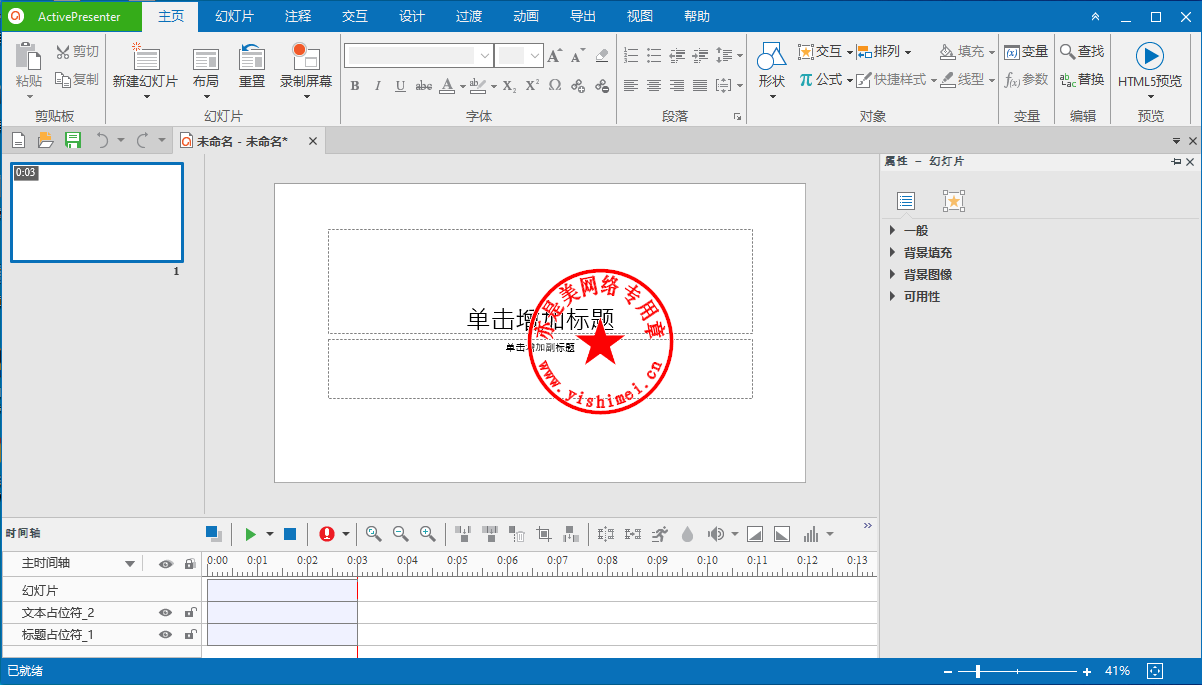This screenshot has width=1202, height=685.
Task: Click the 0:05 mark on timeline ruler
Action: click(457, 561)
